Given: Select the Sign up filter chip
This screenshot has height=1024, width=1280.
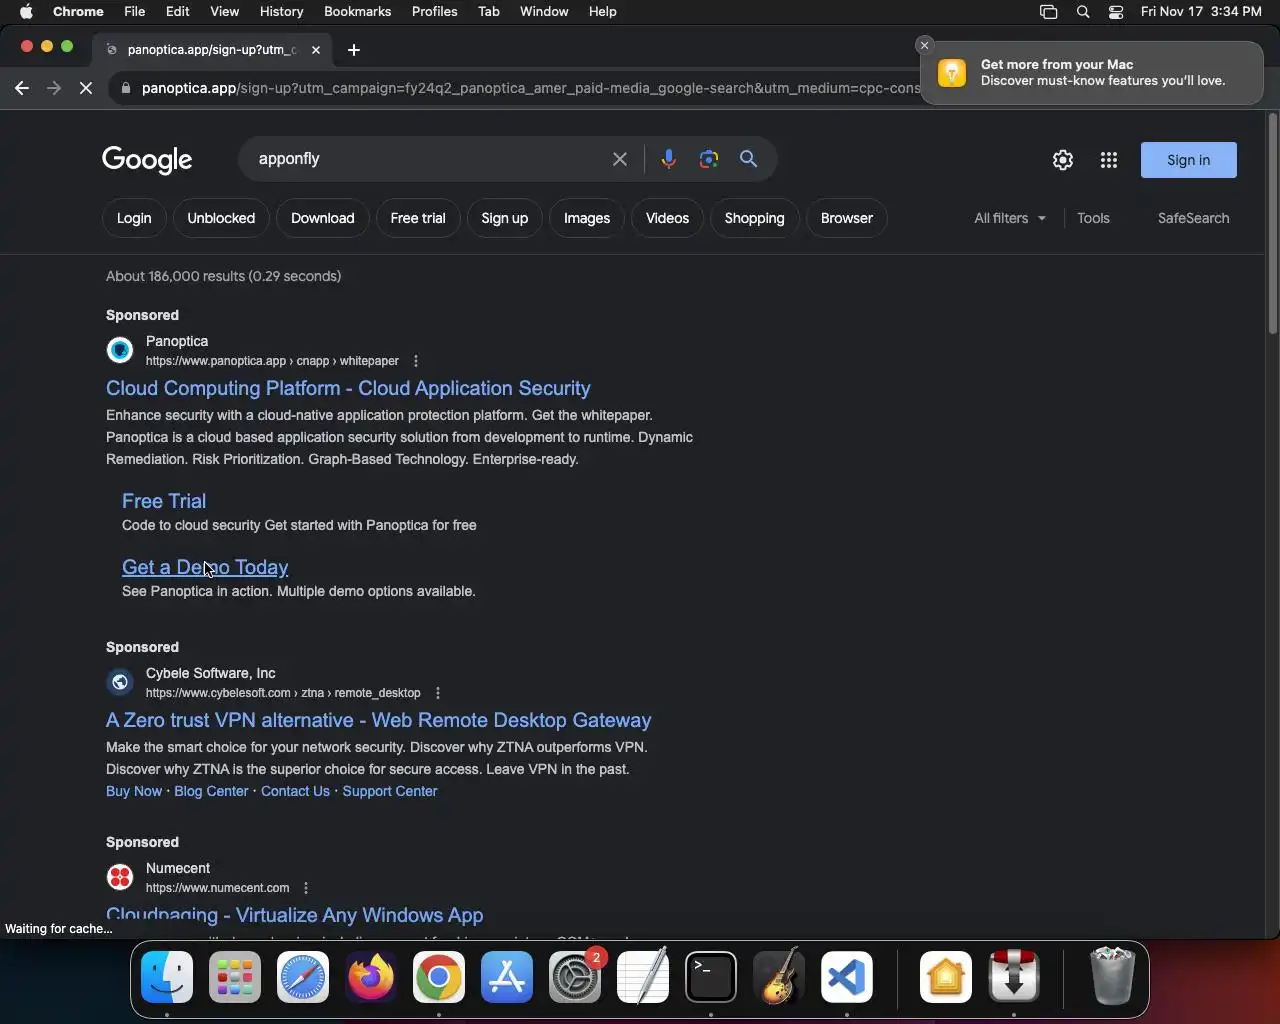Looking at the screenshot, I should pyautogui.click(x=504, y=218).
